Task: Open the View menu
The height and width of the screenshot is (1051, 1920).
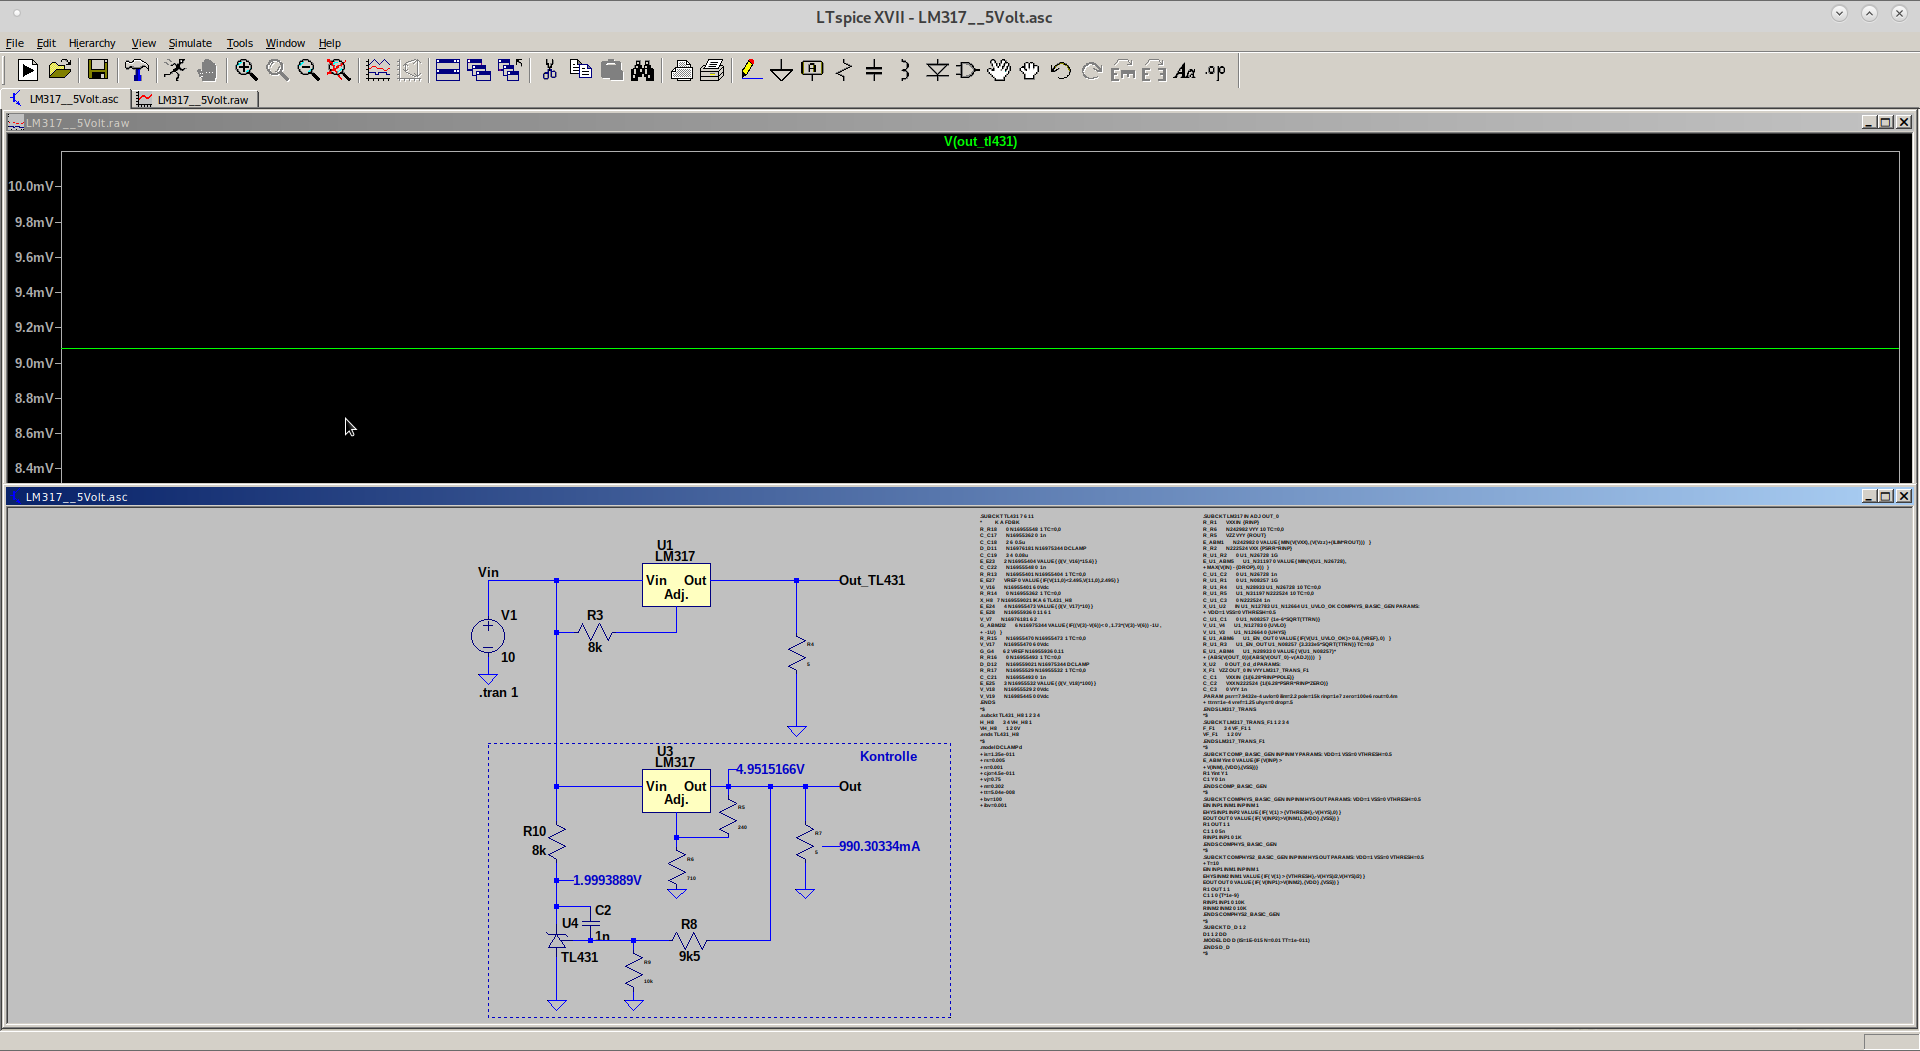Action: tap(144, 43)
